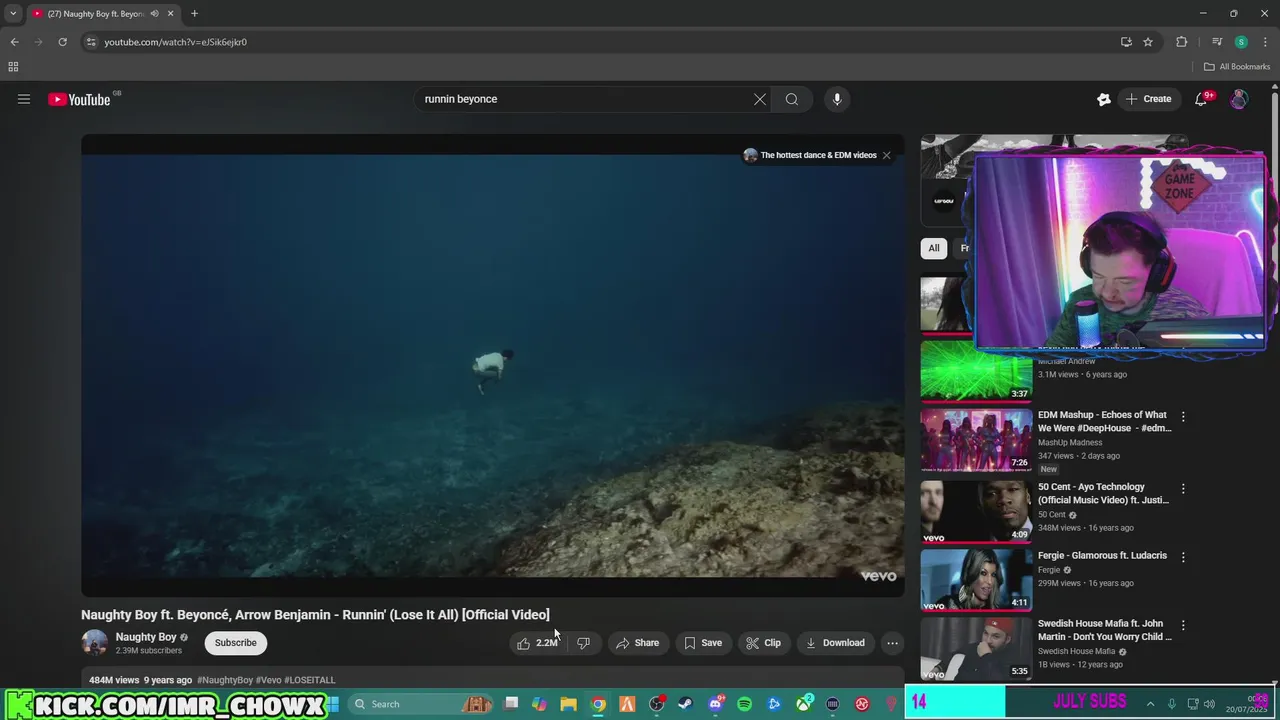Open options menu for Swedish House Mafia video
Screen dimensions: 1280x720
(x=1183, y=625)
